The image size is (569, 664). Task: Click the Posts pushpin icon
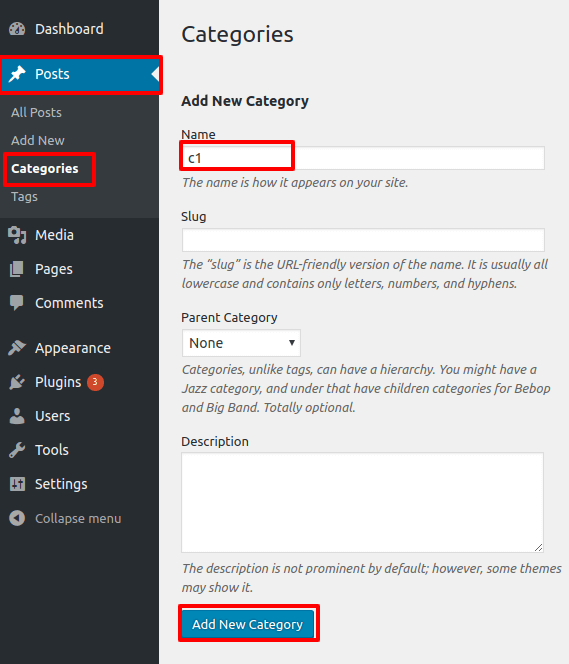(17, 74)
